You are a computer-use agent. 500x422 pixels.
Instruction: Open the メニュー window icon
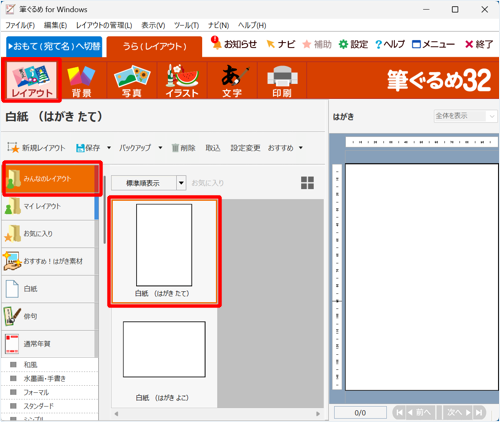(x=416, y=44)
